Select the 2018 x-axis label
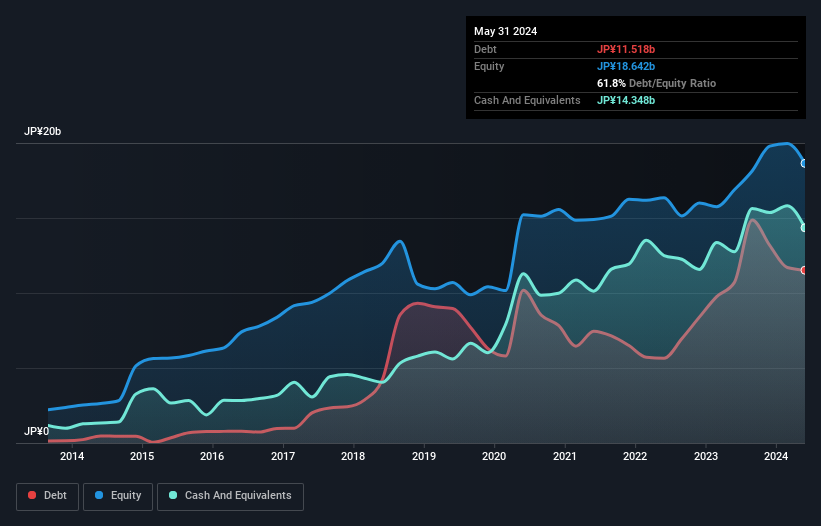 353,456
